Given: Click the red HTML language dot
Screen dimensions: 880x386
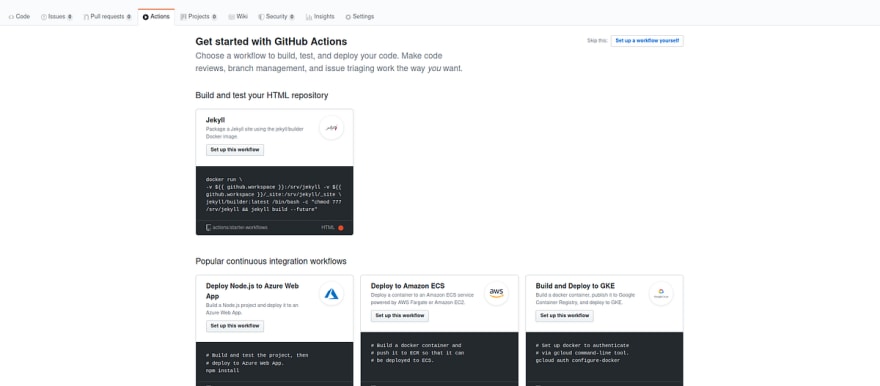Looking at the screenshot, I should (341, 228).
